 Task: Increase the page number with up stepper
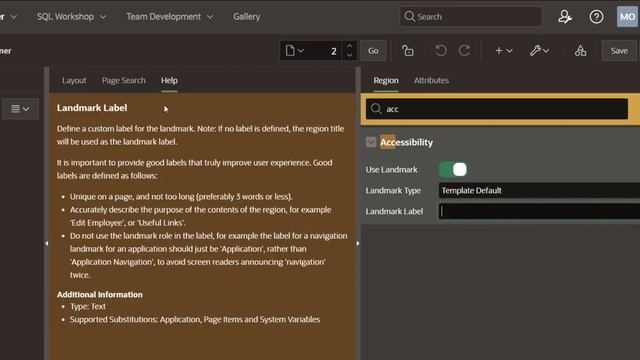tap(349, 46)
